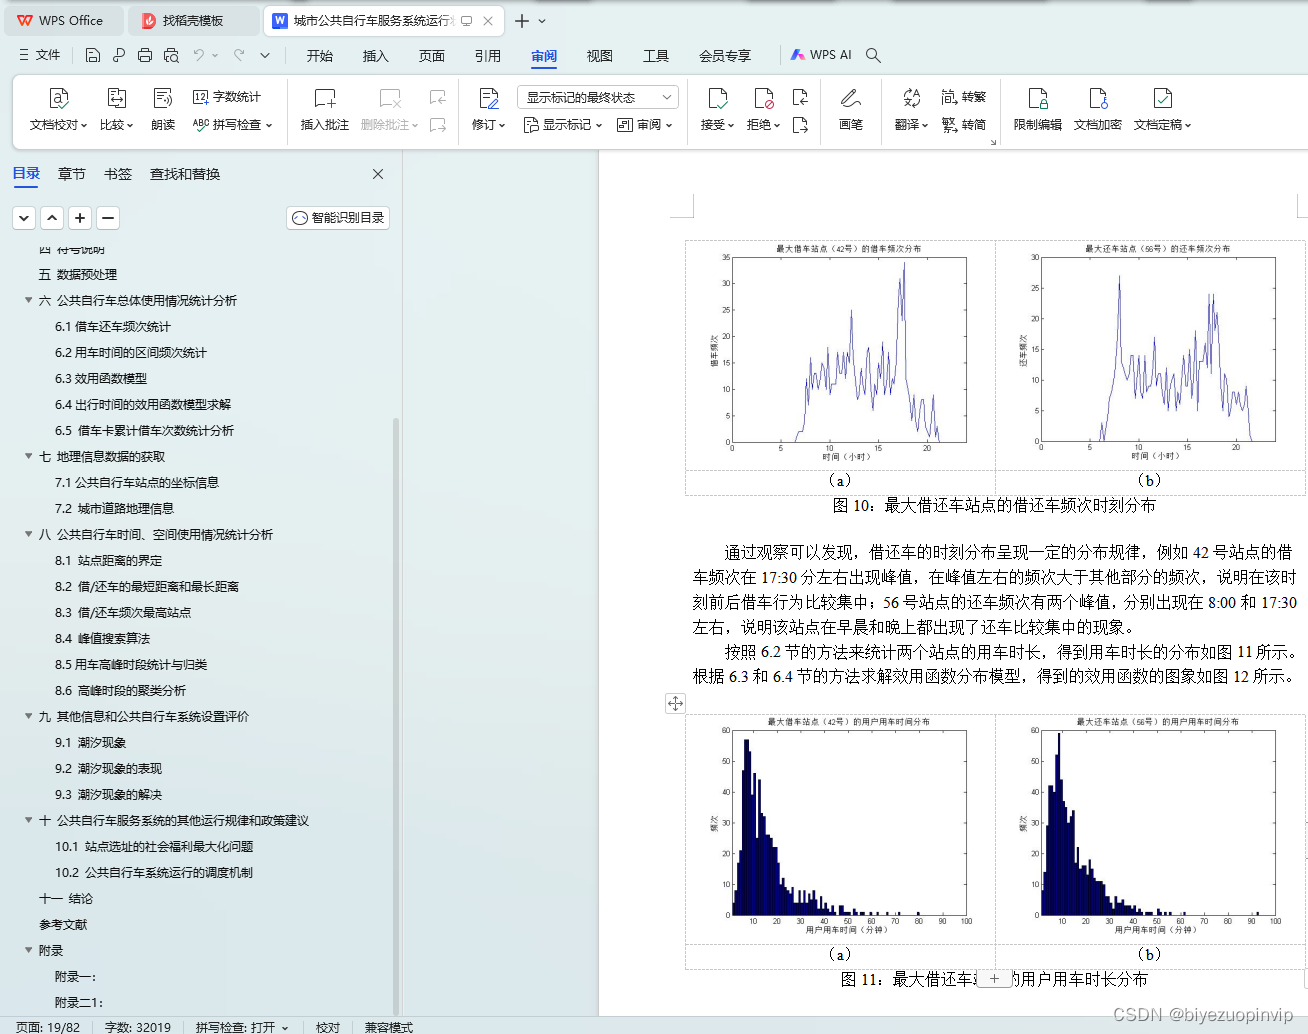Collapse the 八 公共自行车时间、空间 section
Screen dimensions: 1308x1034
(28, 534)
